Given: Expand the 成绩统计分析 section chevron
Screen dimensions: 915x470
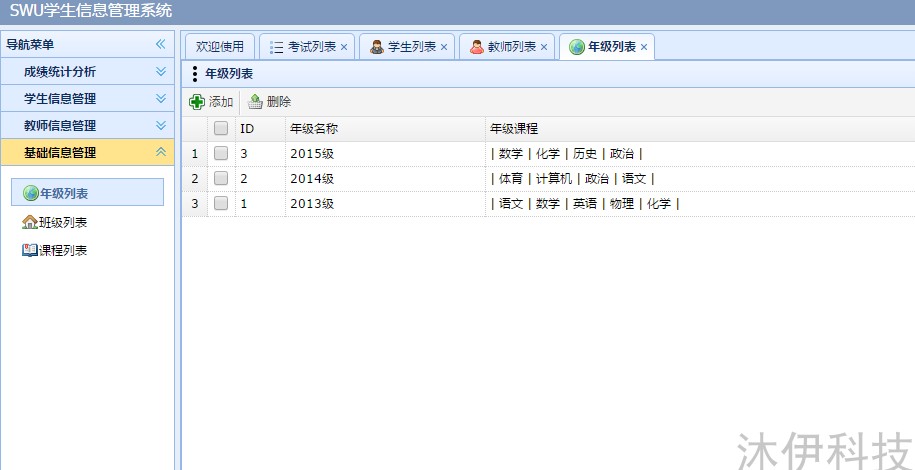Looking at the screenshot, I should (161, 71).
